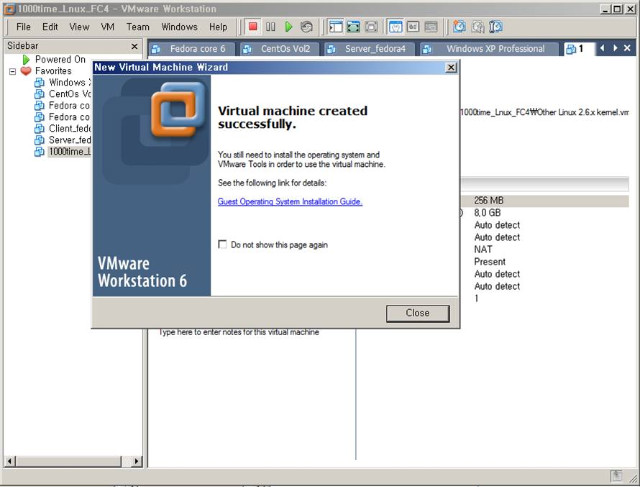Open the View menu
The image size is (640, 487).
click(x=79, y=27)
